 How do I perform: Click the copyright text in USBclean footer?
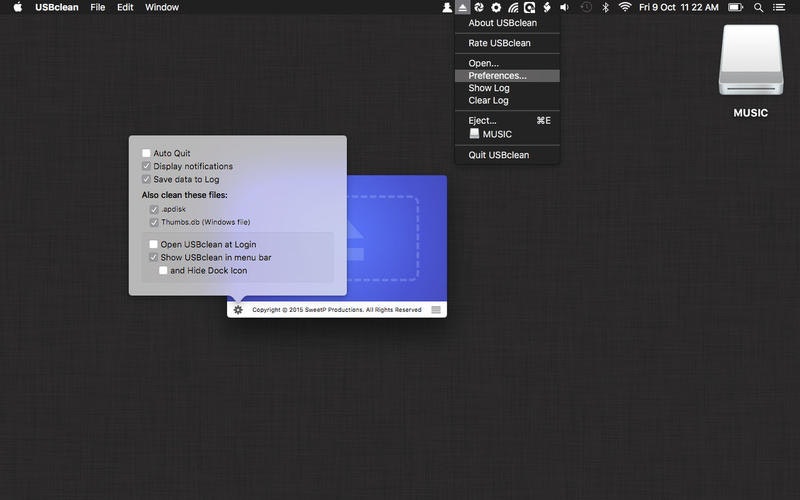(337, 310)
